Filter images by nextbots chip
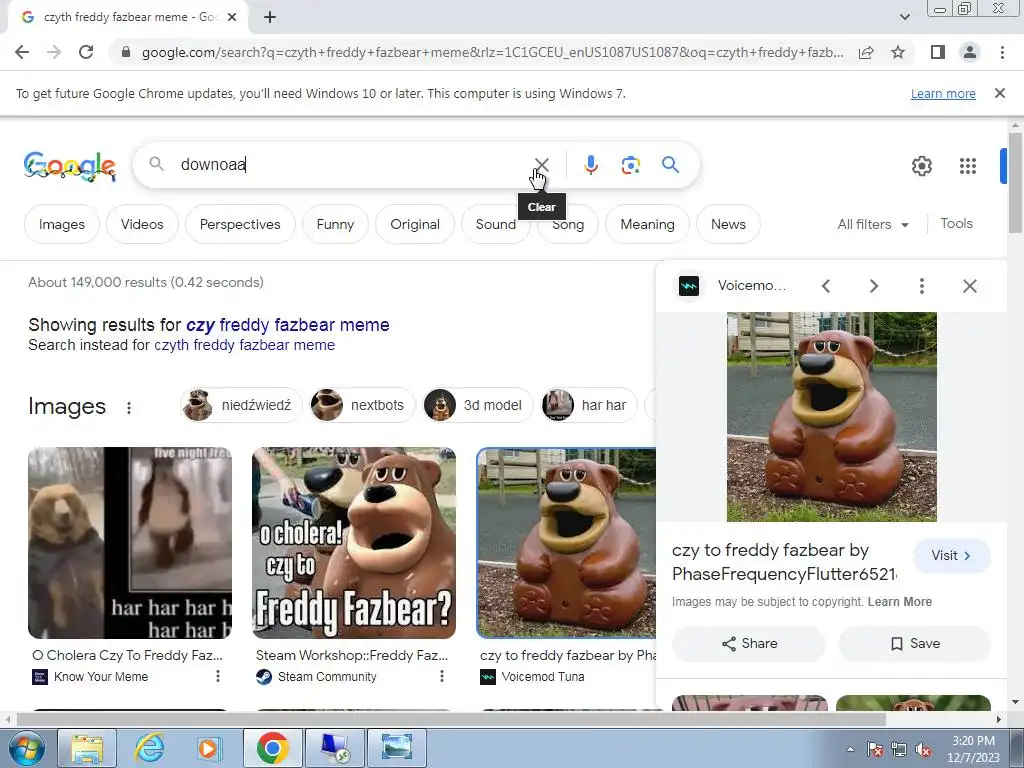Image resolution: width=1024 pixels, height=768 pixels. [362, 406]
